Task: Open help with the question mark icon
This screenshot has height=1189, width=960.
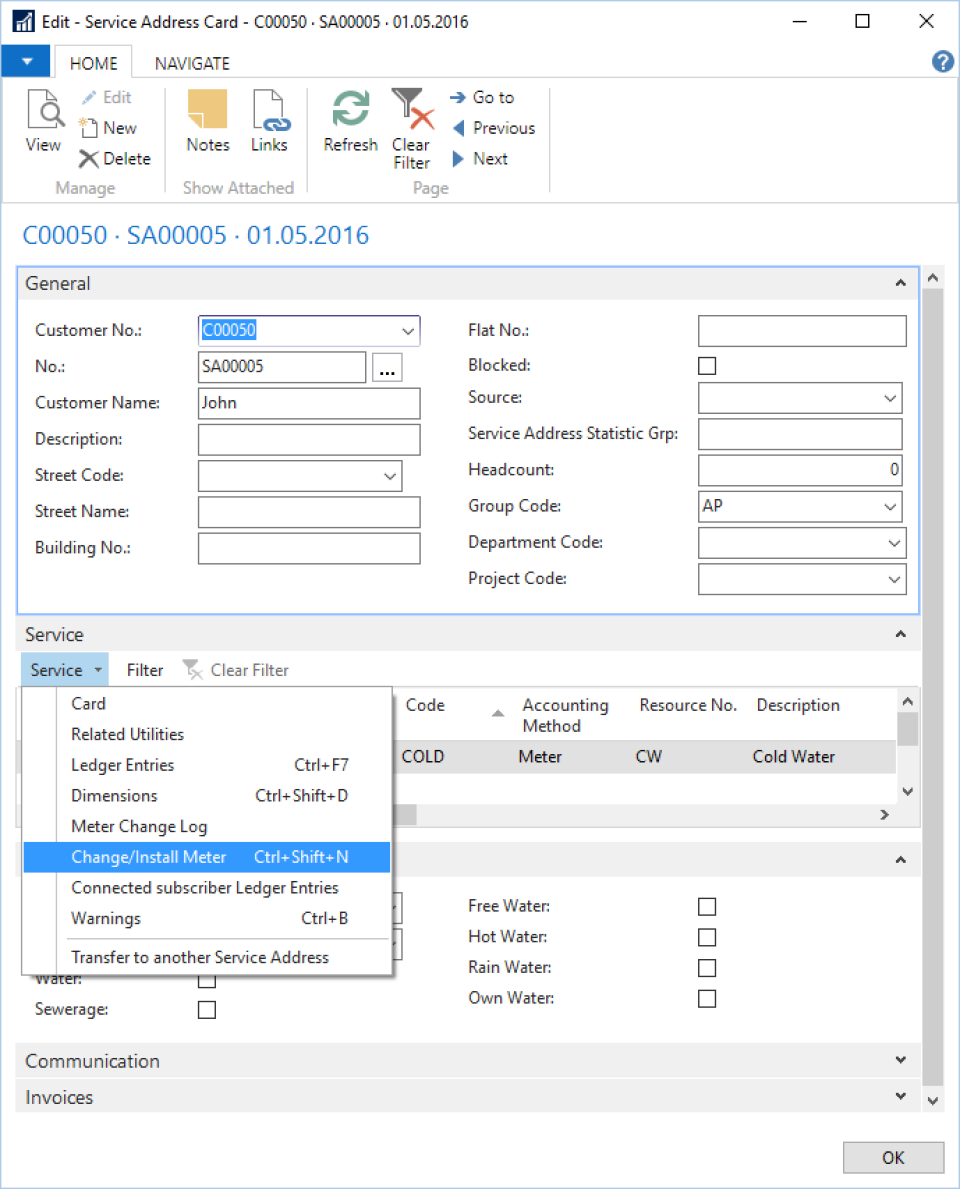Action: click(943, 61)
